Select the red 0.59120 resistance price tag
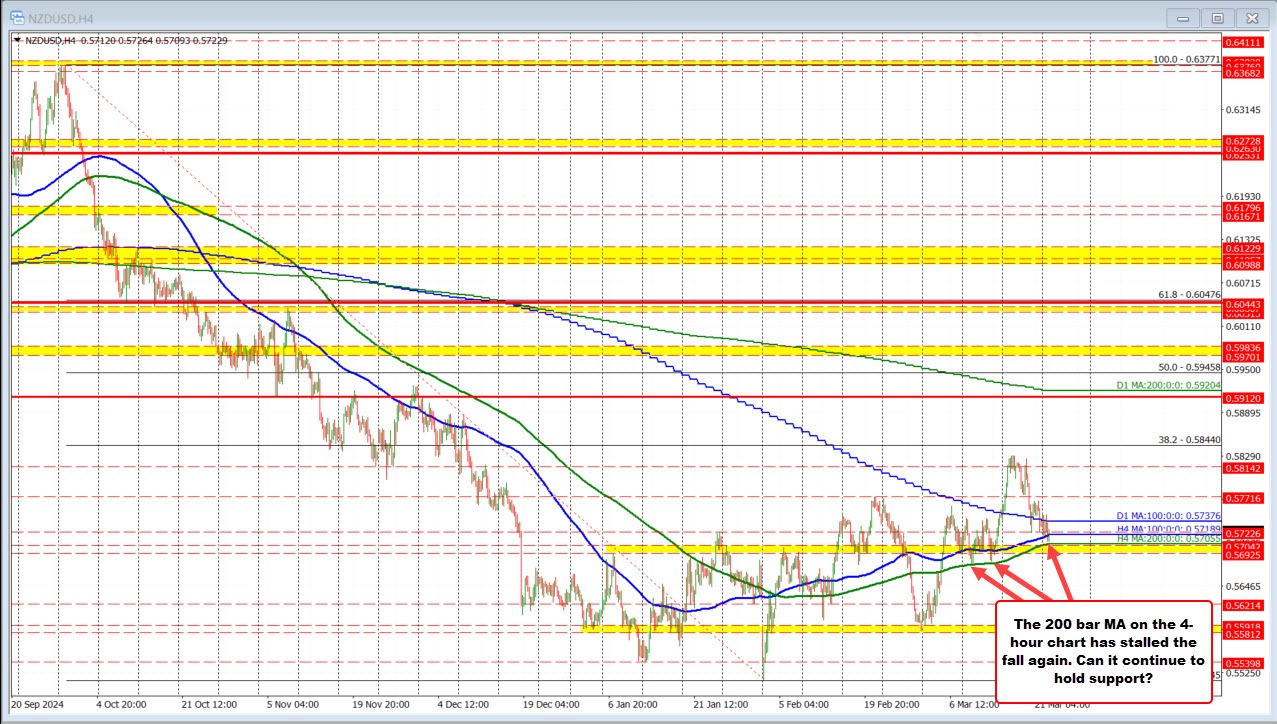Viewport: 1277px width, 724px height. click(1243, 397)
